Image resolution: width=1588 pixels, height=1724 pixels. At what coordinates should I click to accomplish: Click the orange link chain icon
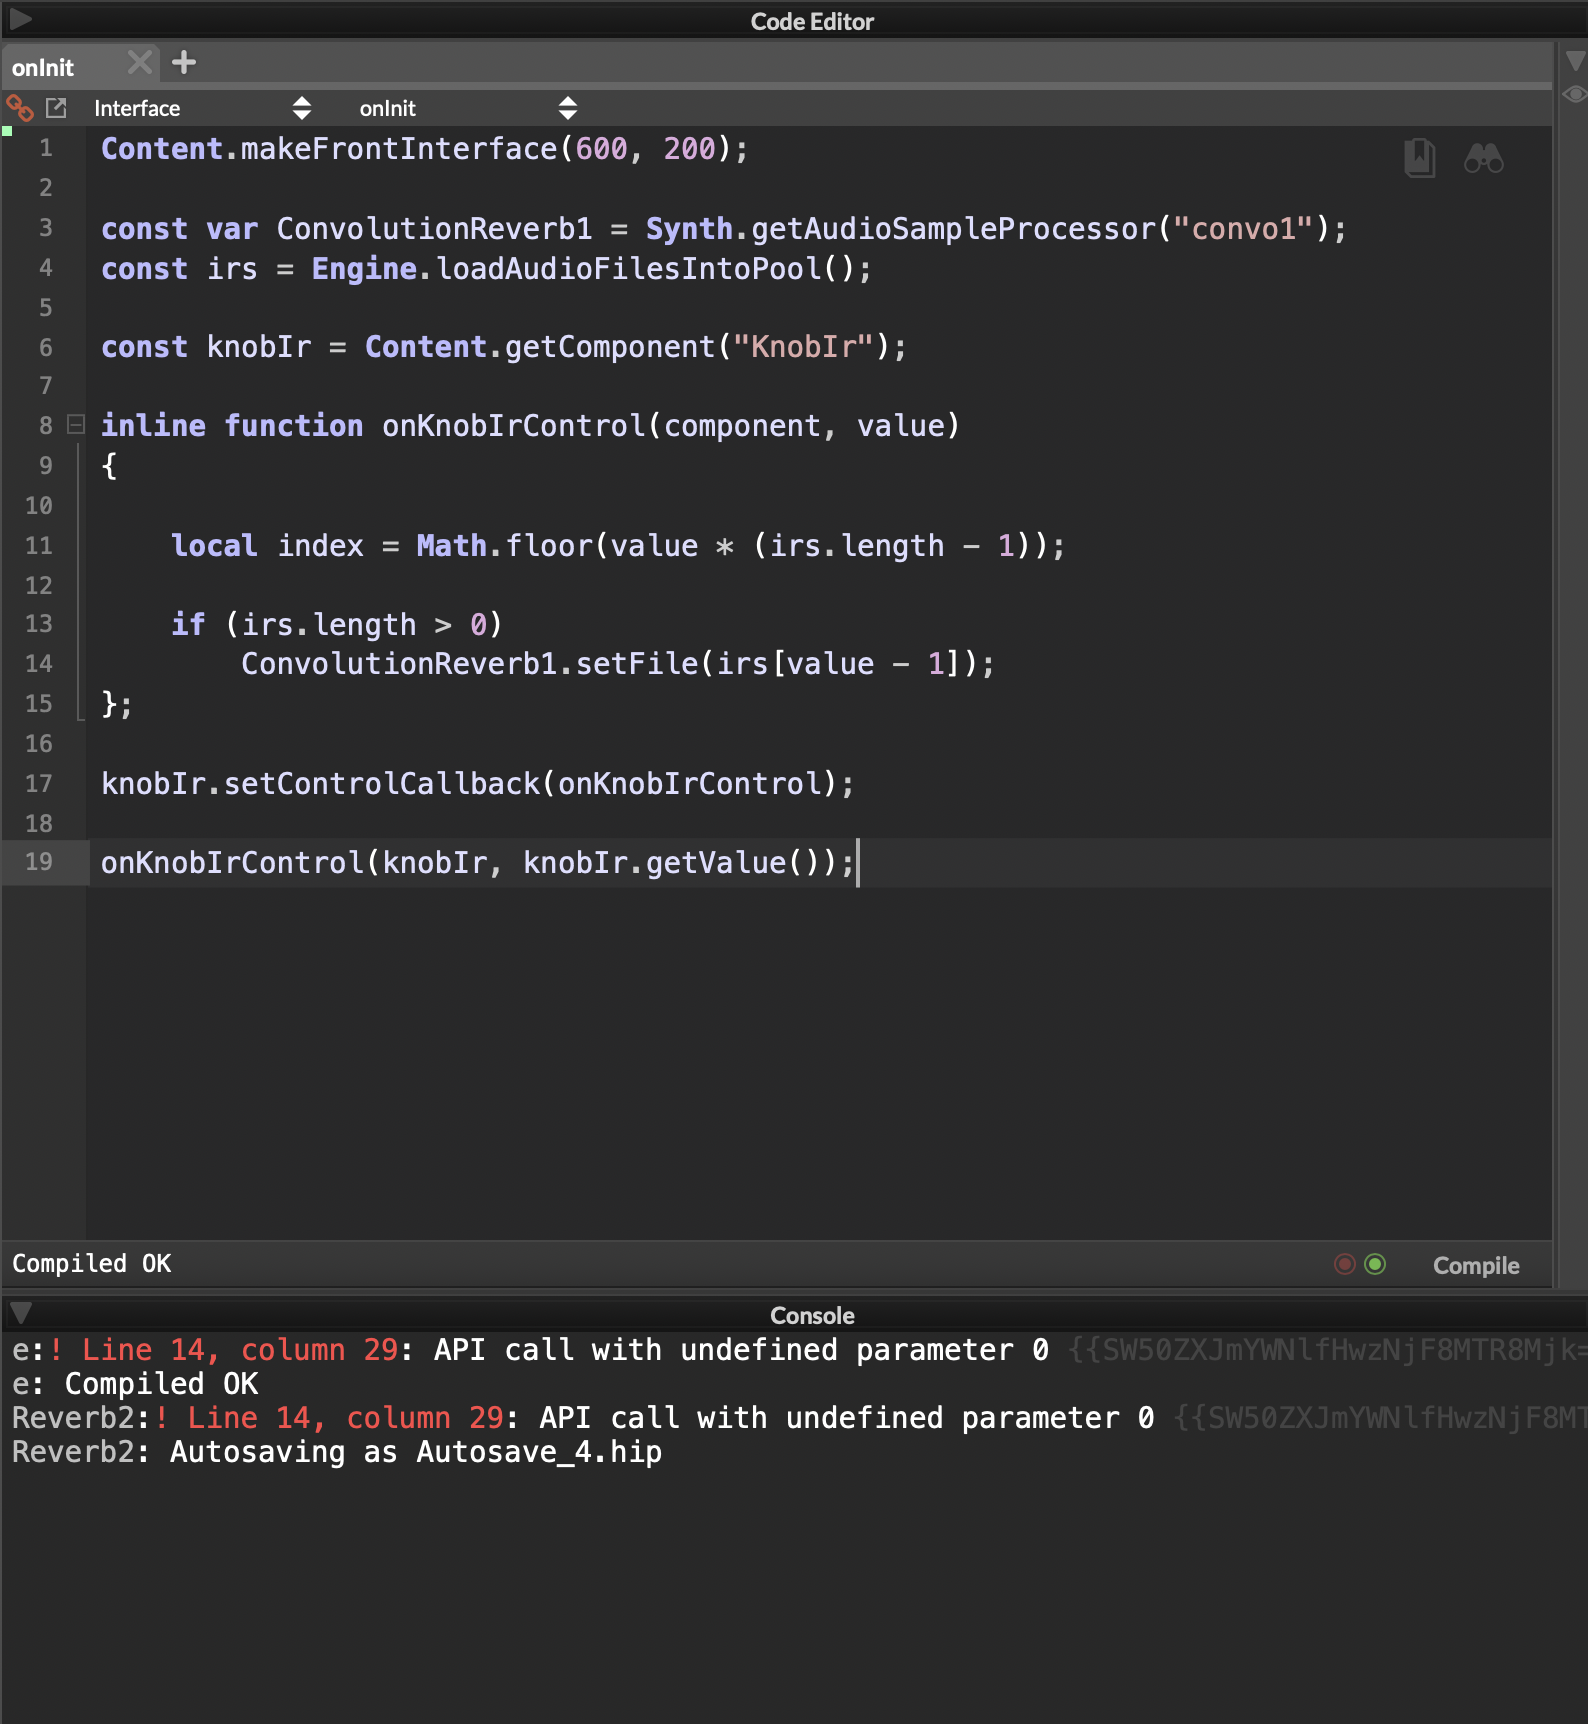pyautogui.click(x=20, y=107)
